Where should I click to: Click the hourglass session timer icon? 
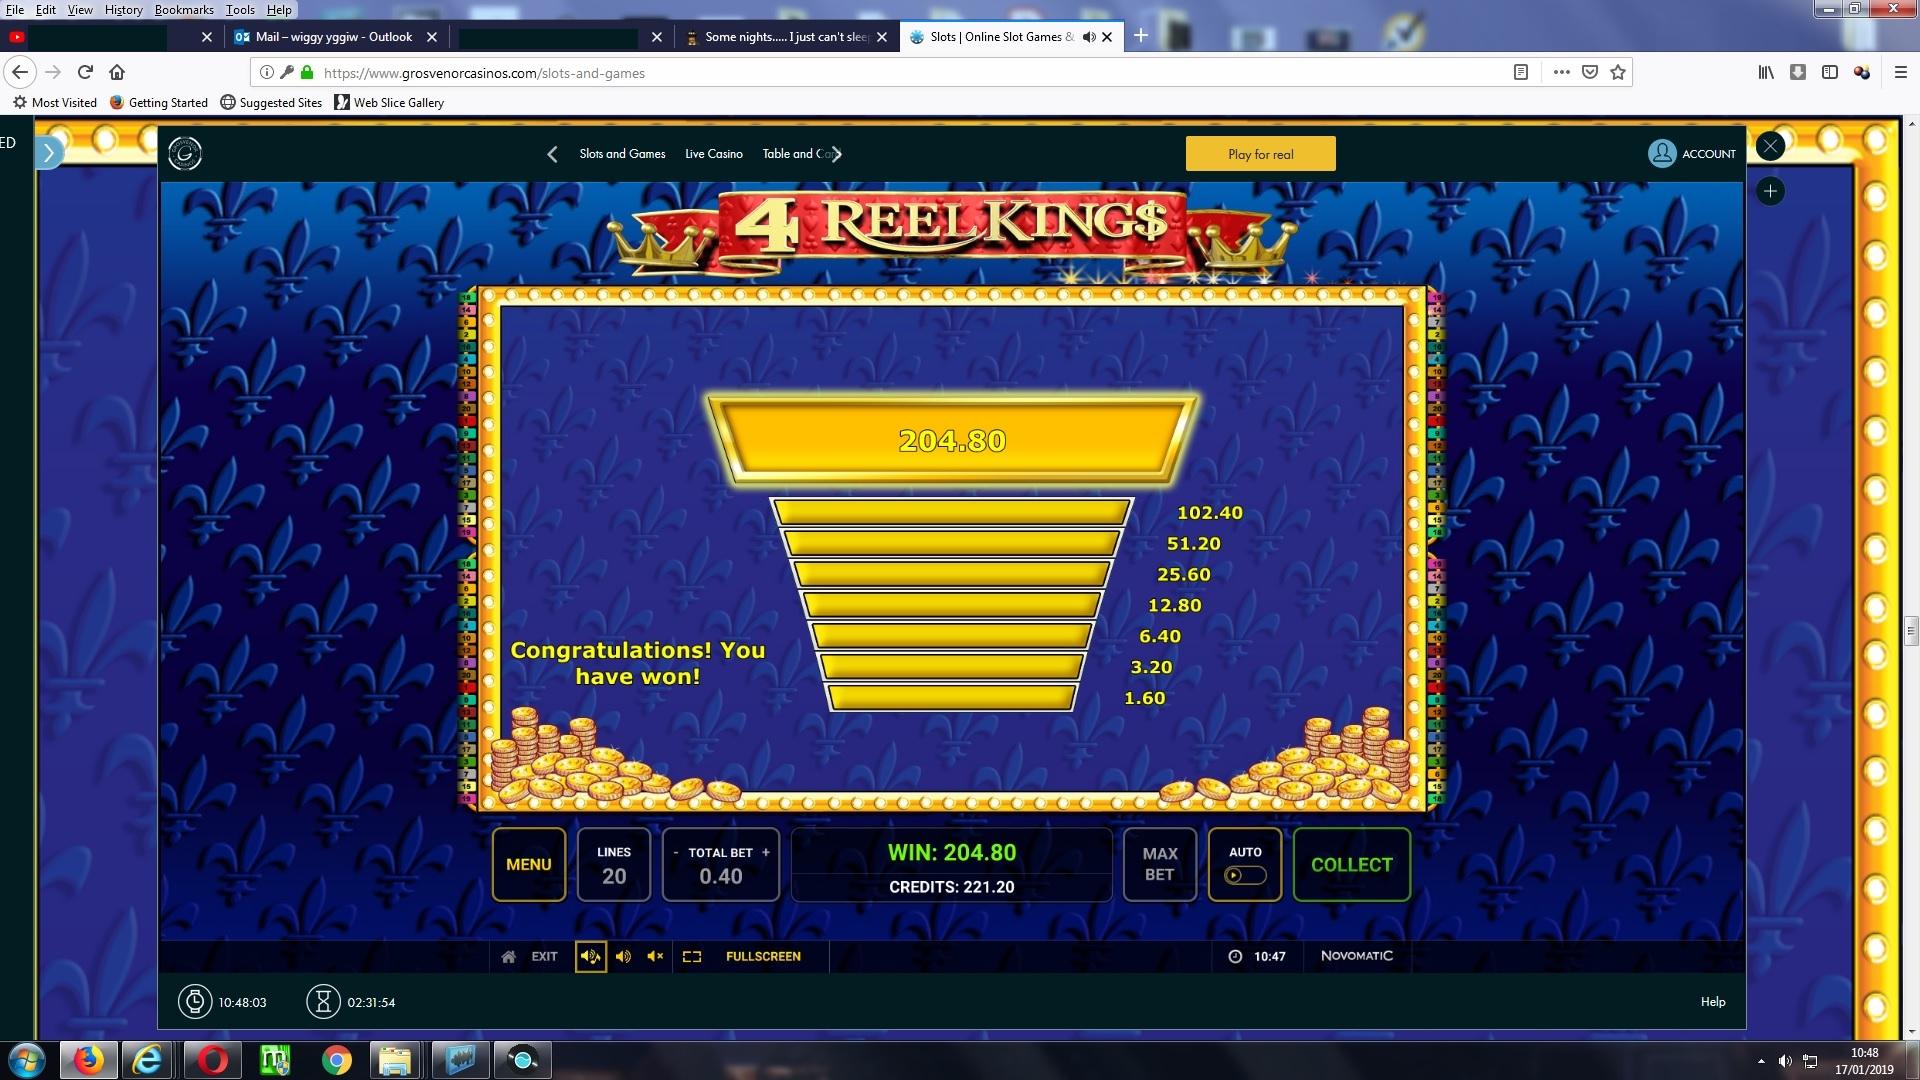pyautogui.click(x=323, y=1002)
